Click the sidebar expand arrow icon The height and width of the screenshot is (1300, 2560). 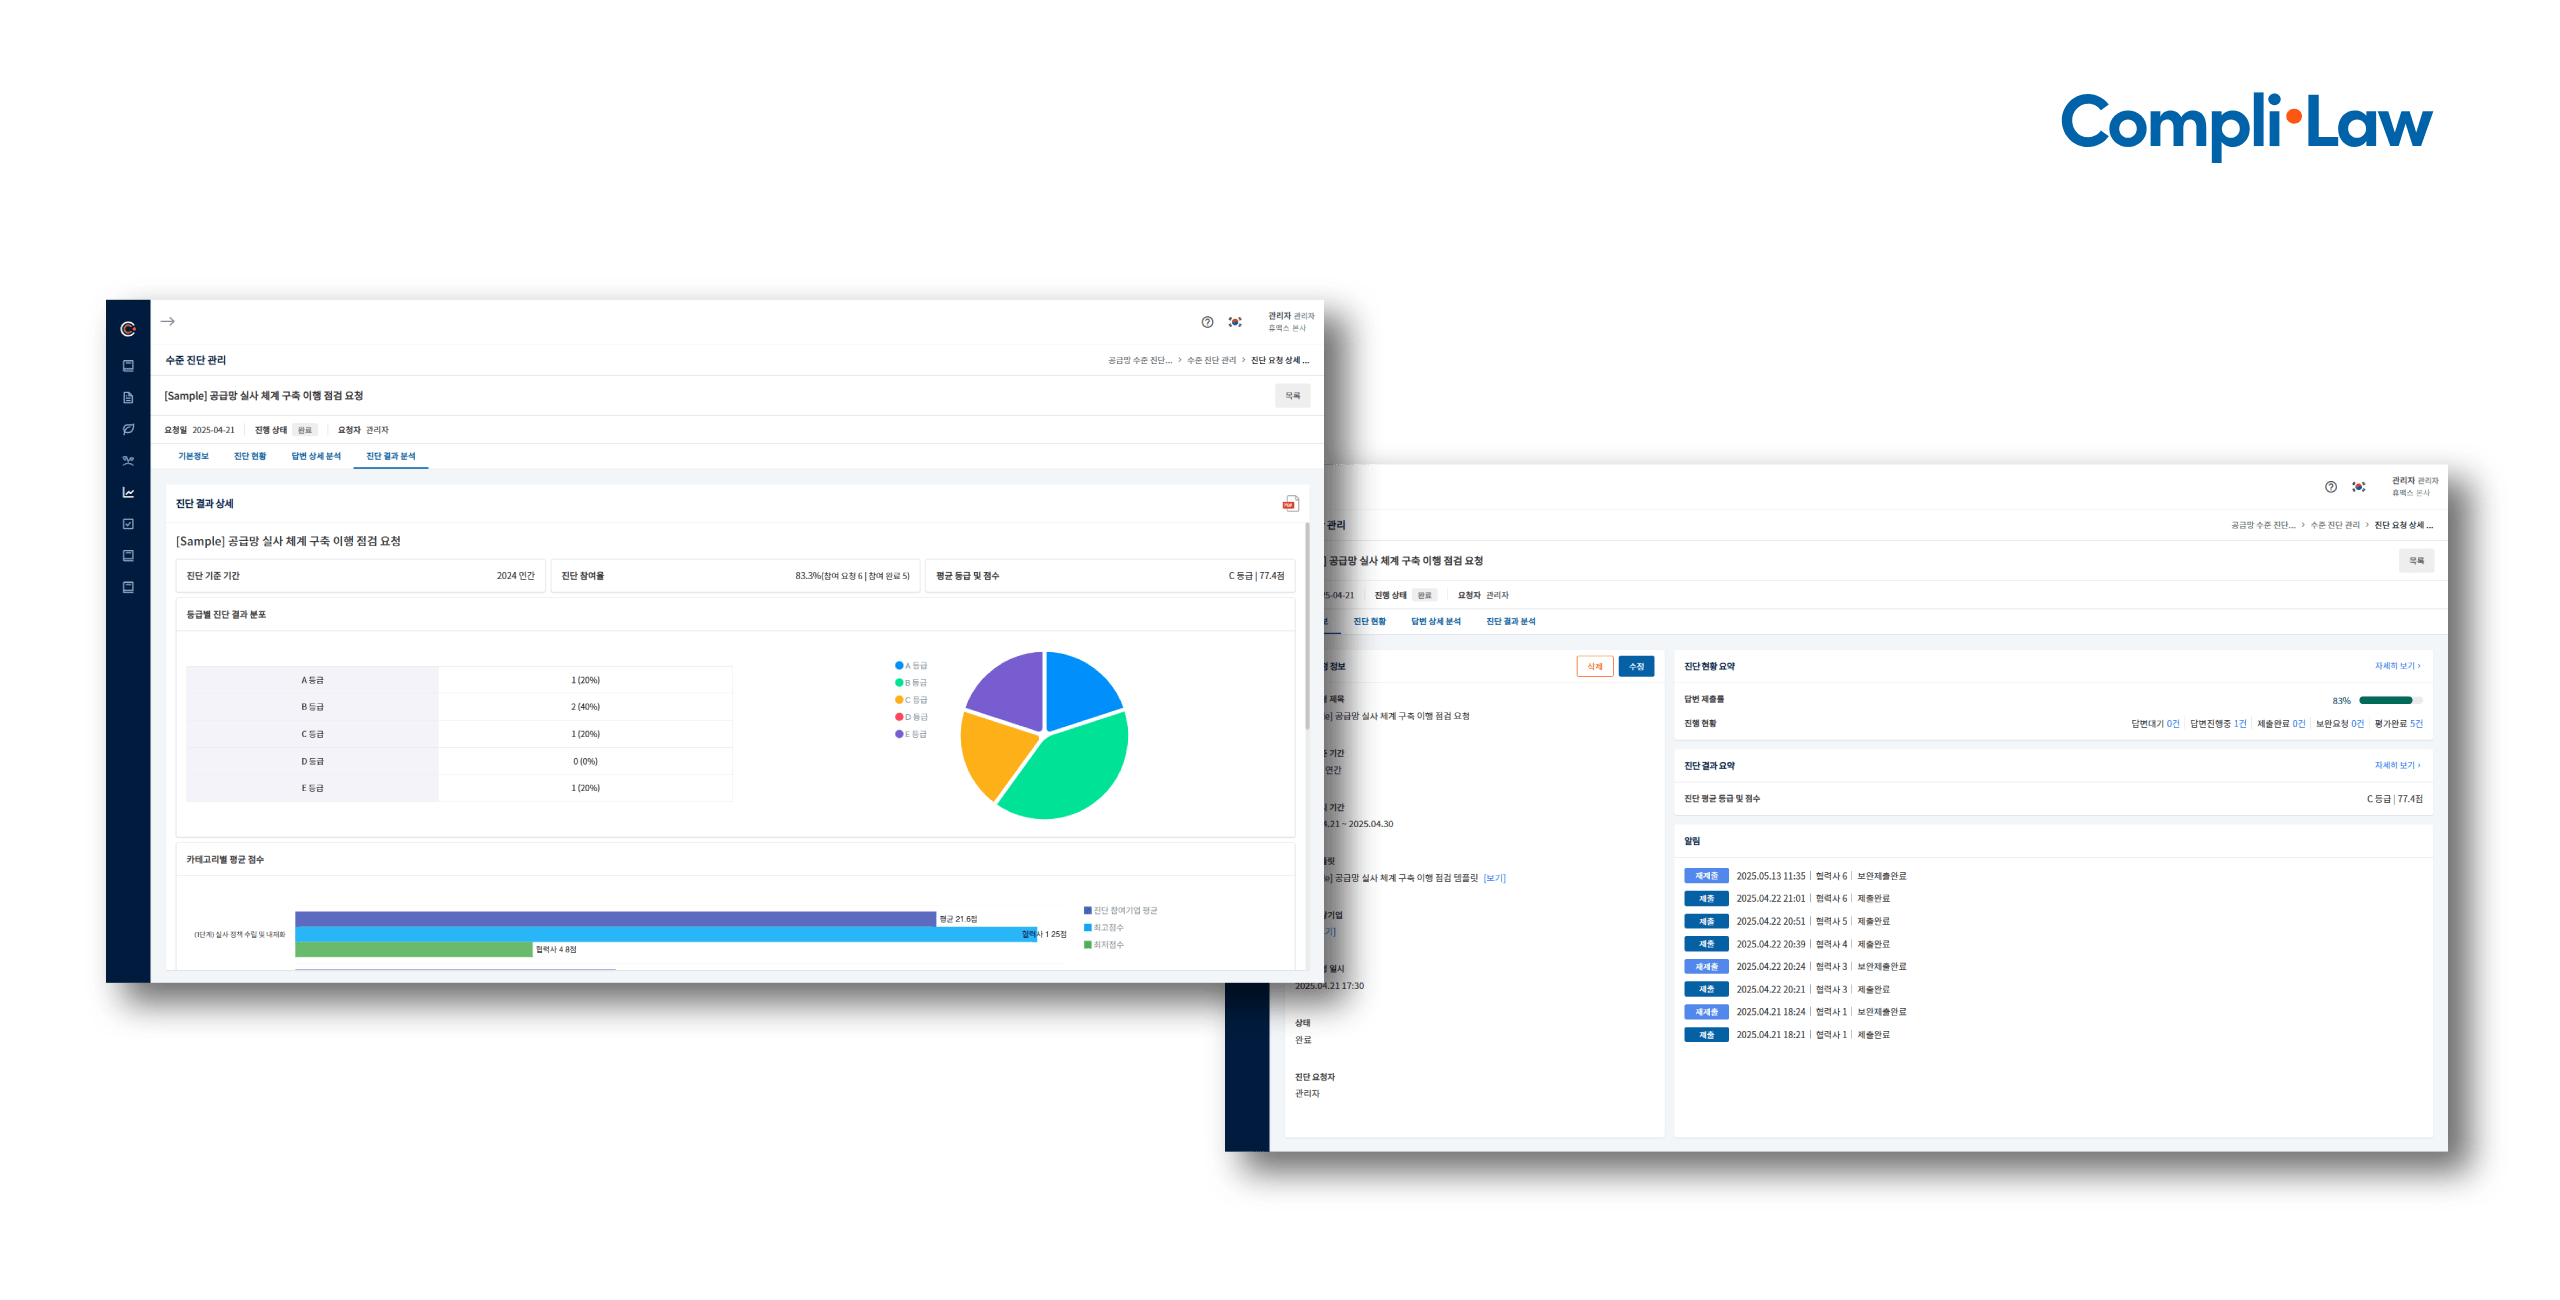point(168,322)
